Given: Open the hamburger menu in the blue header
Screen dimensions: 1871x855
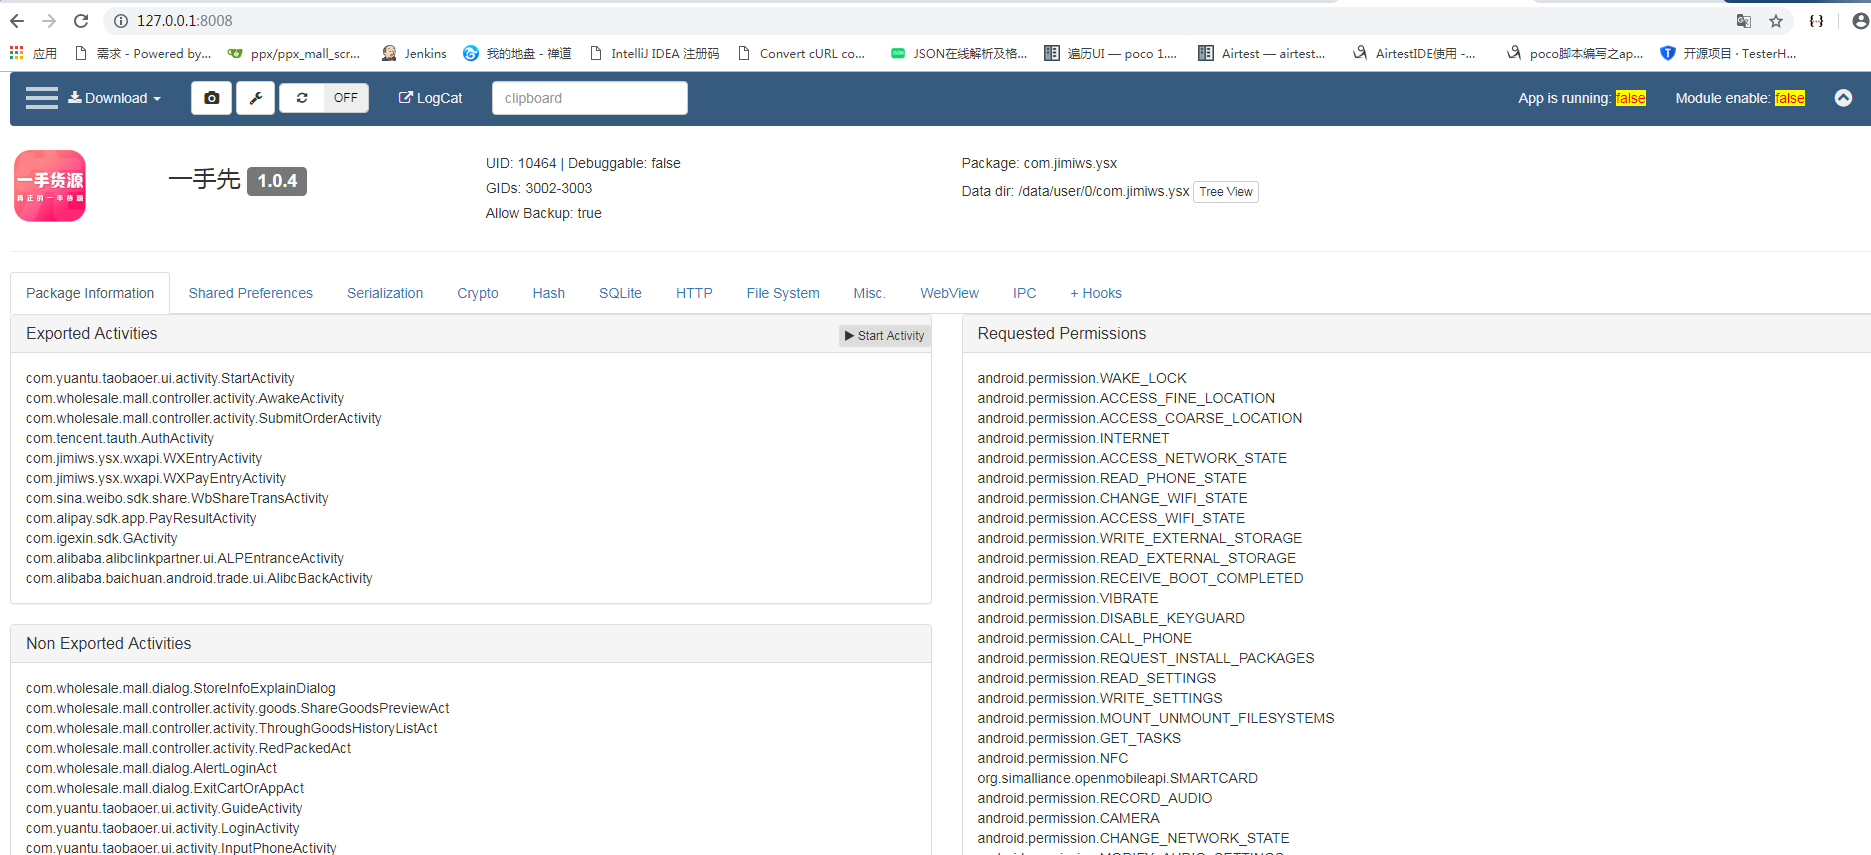Looking at the screenshot, I should 42,98.
